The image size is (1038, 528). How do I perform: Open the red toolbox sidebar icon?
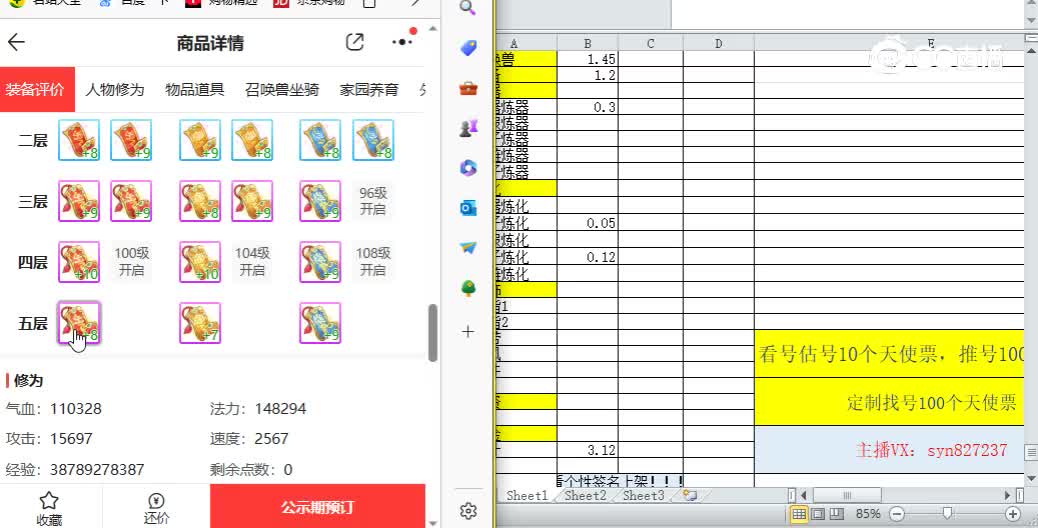click(468, 88)
